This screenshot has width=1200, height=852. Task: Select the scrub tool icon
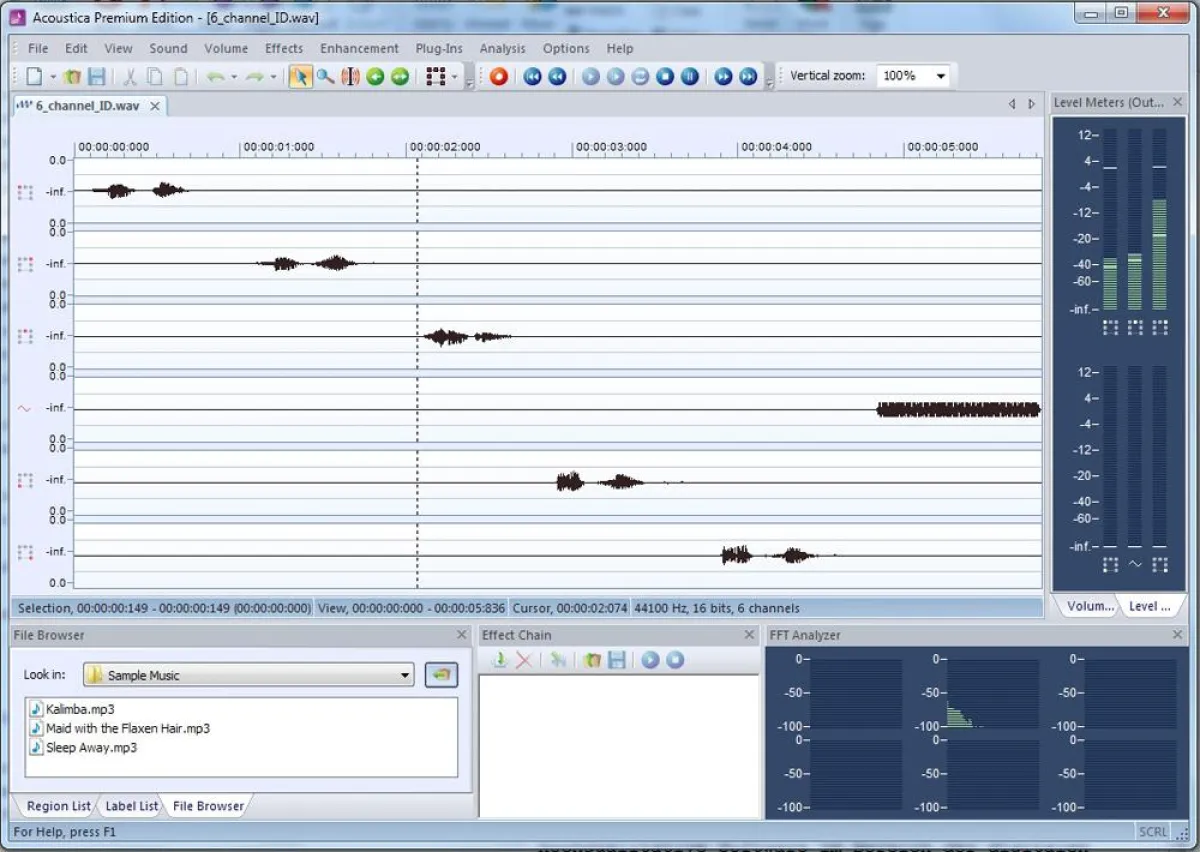tap(350, 76)
